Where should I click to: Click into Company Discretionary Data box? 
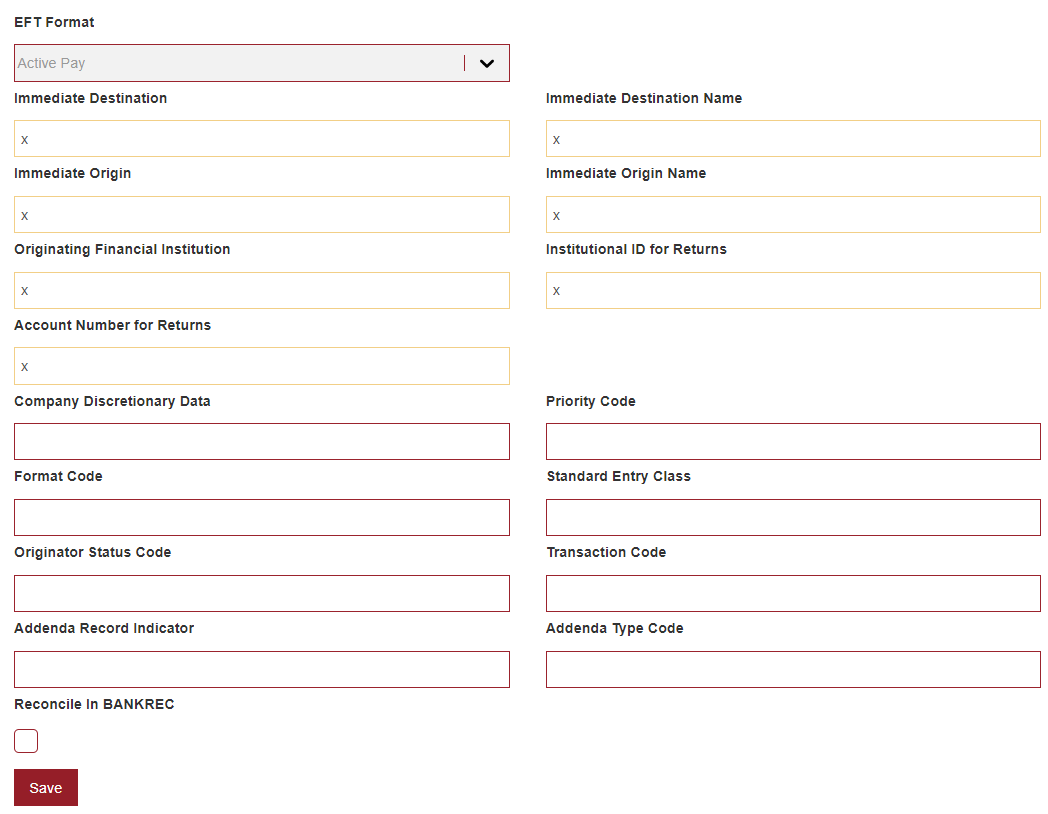261,442
